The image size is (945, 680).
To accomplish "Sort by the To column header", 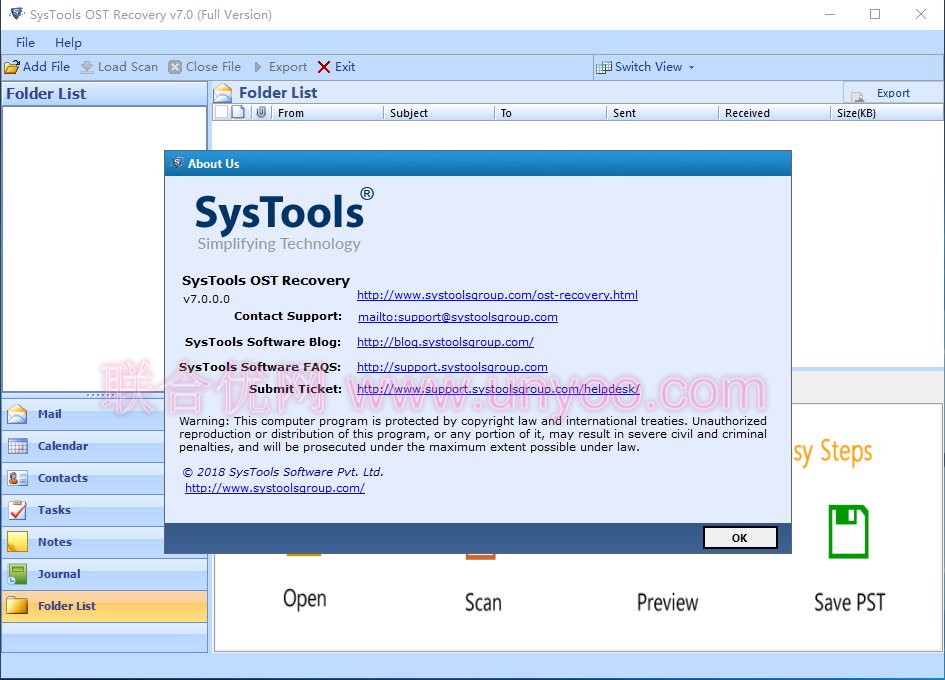I will [550, 113].
